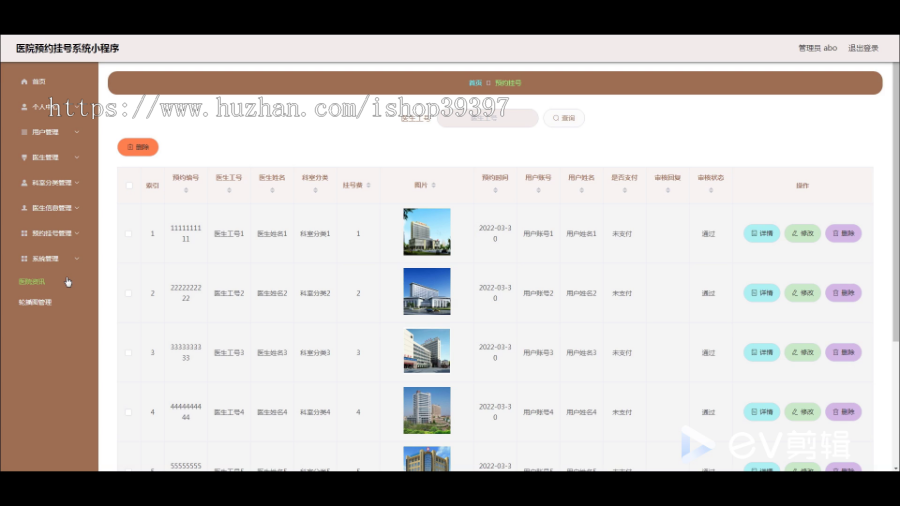Click the 系统管理 grid icon
This screenshot has height=506, width=900.
click(24, 259)
